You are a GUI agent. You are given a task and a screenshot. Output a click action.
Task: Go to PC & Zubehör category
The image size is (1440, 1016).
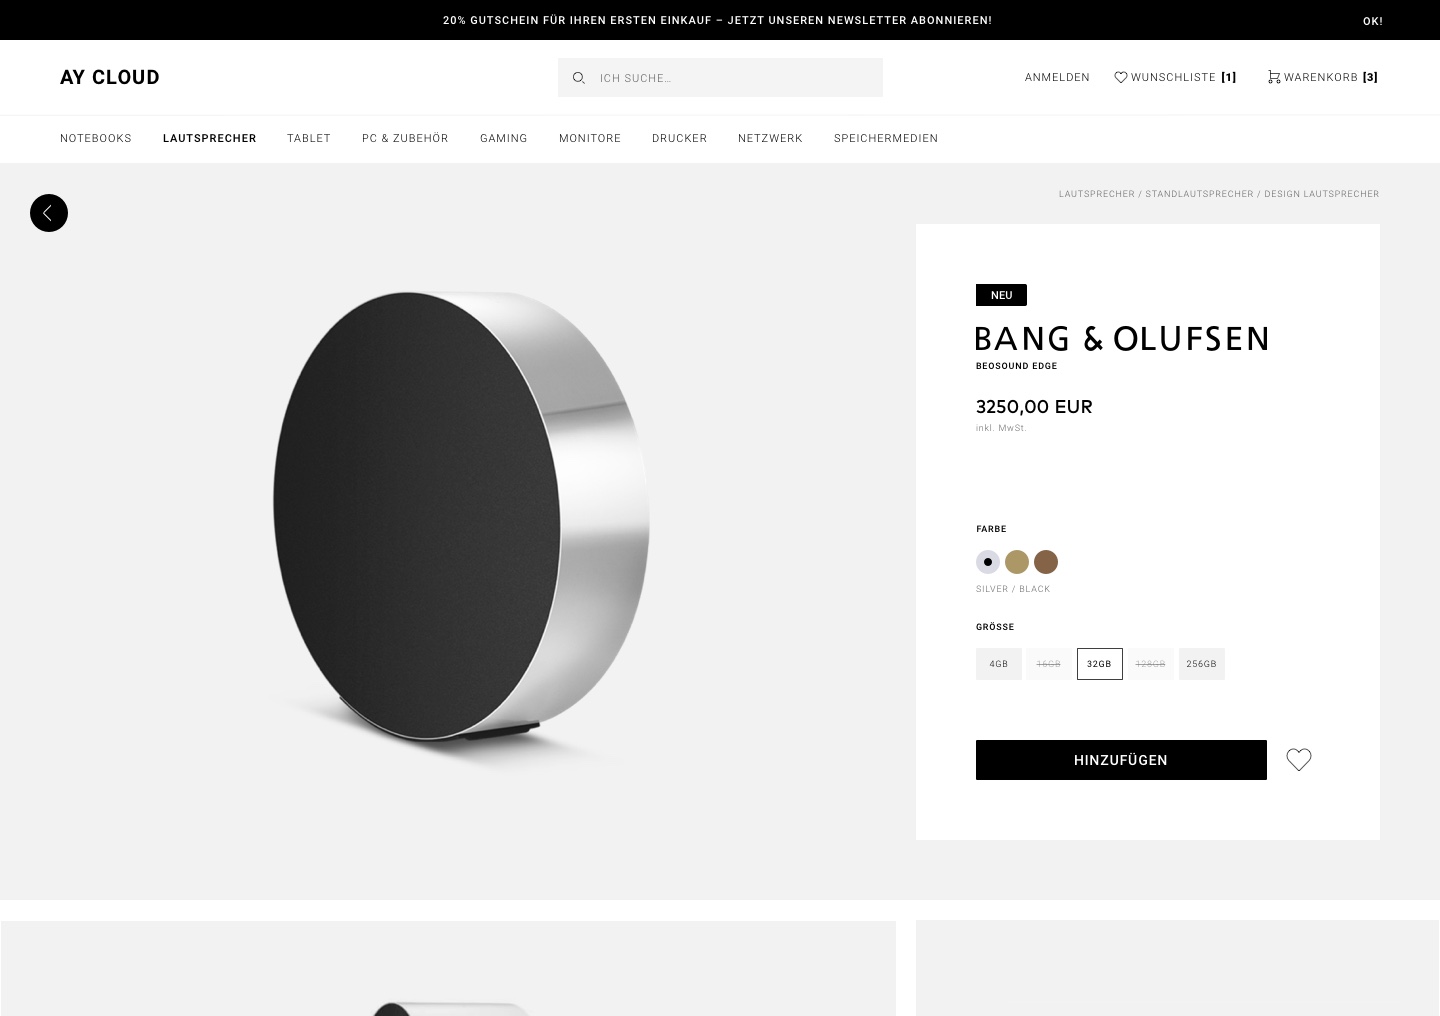coord(405,138)
